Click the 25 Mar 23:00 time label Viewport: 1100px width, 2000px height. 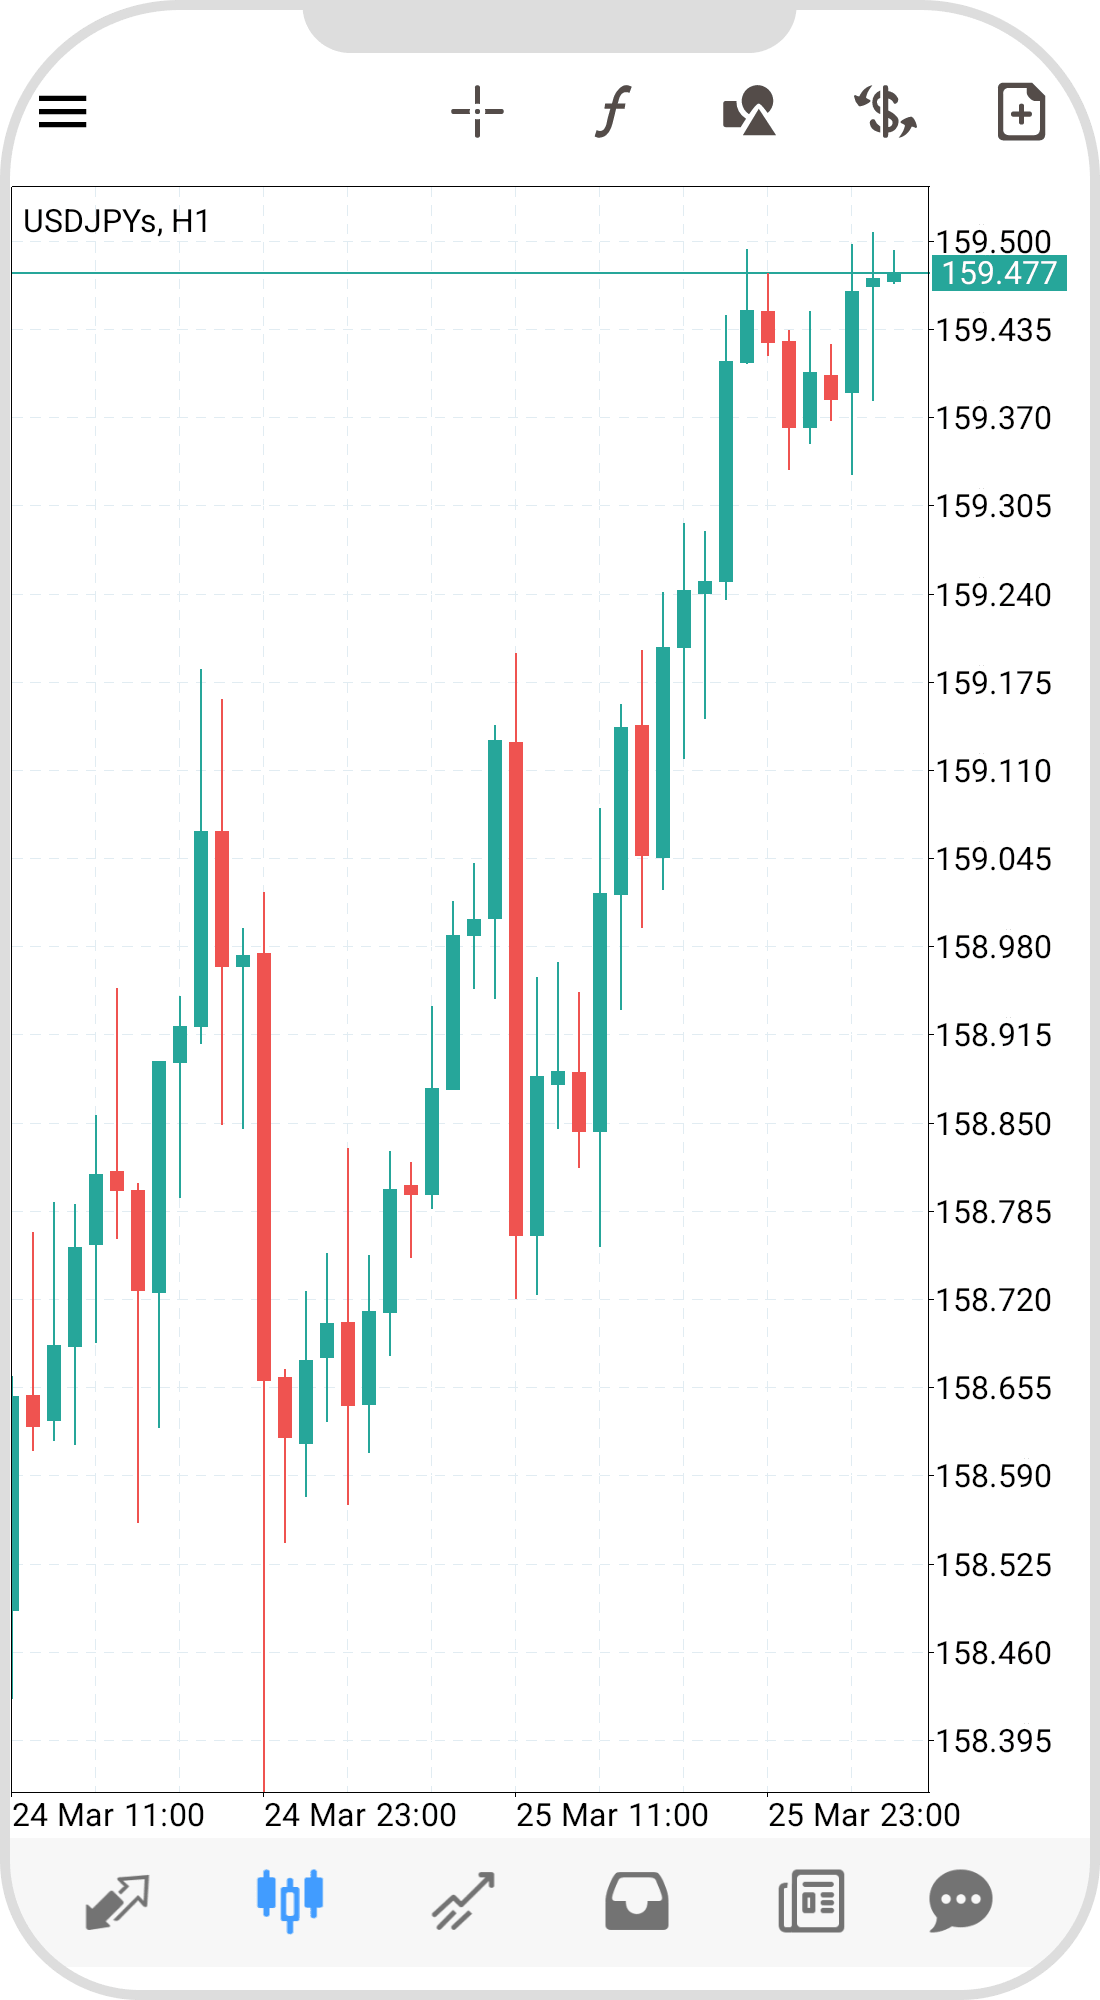pyautogui.click(x=864, y=1814)
